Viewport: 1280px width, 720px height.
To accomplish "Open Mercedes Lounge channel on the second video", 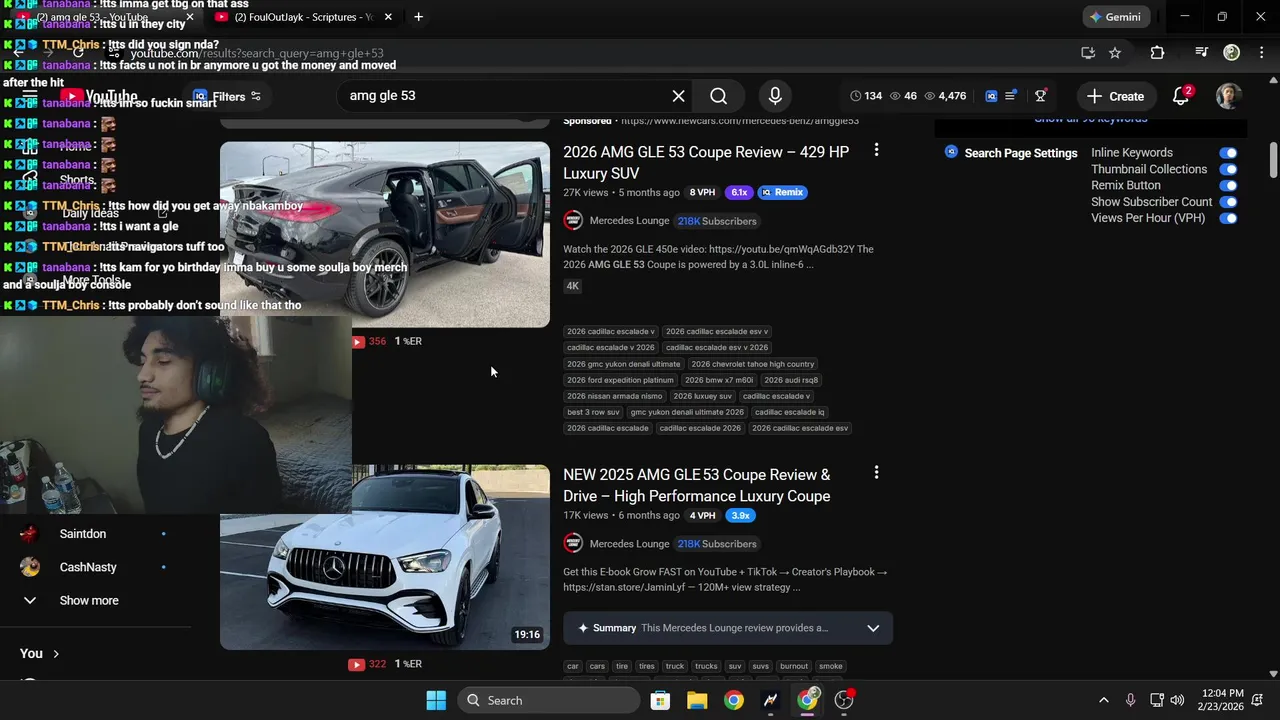I will (x=629, y=544).
